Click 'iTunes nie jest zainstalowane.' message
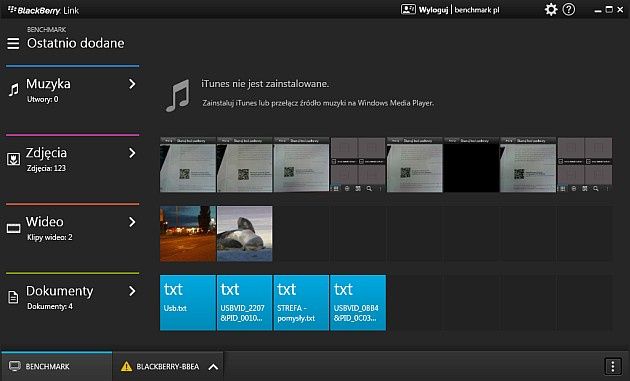 pos(265,84)
